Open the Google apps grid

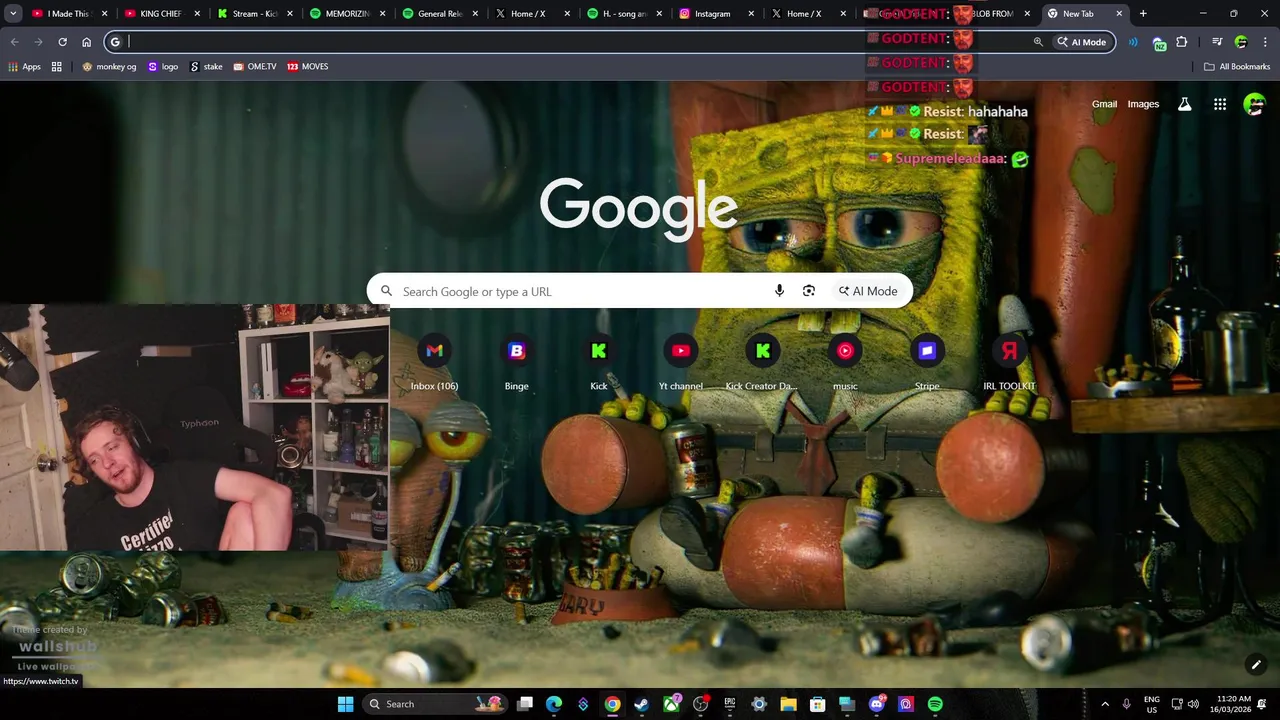(x=1220, y=104)
